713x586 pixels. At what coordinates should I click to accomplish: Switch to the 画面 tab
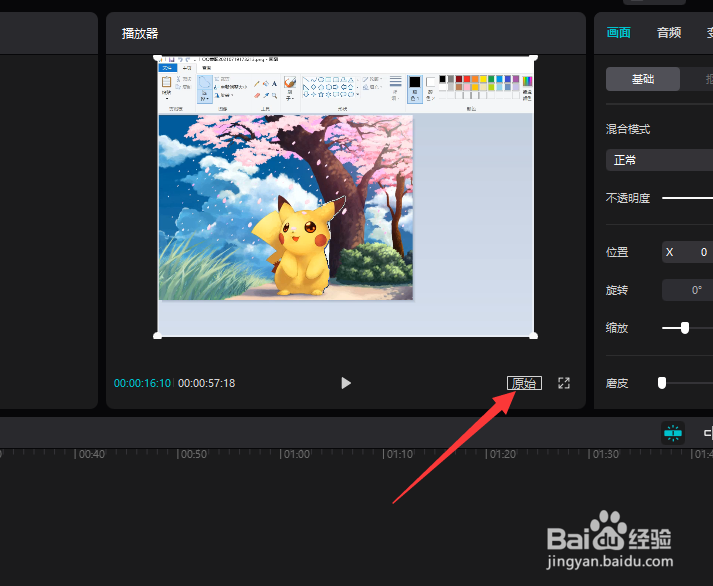tap(618, 33)
